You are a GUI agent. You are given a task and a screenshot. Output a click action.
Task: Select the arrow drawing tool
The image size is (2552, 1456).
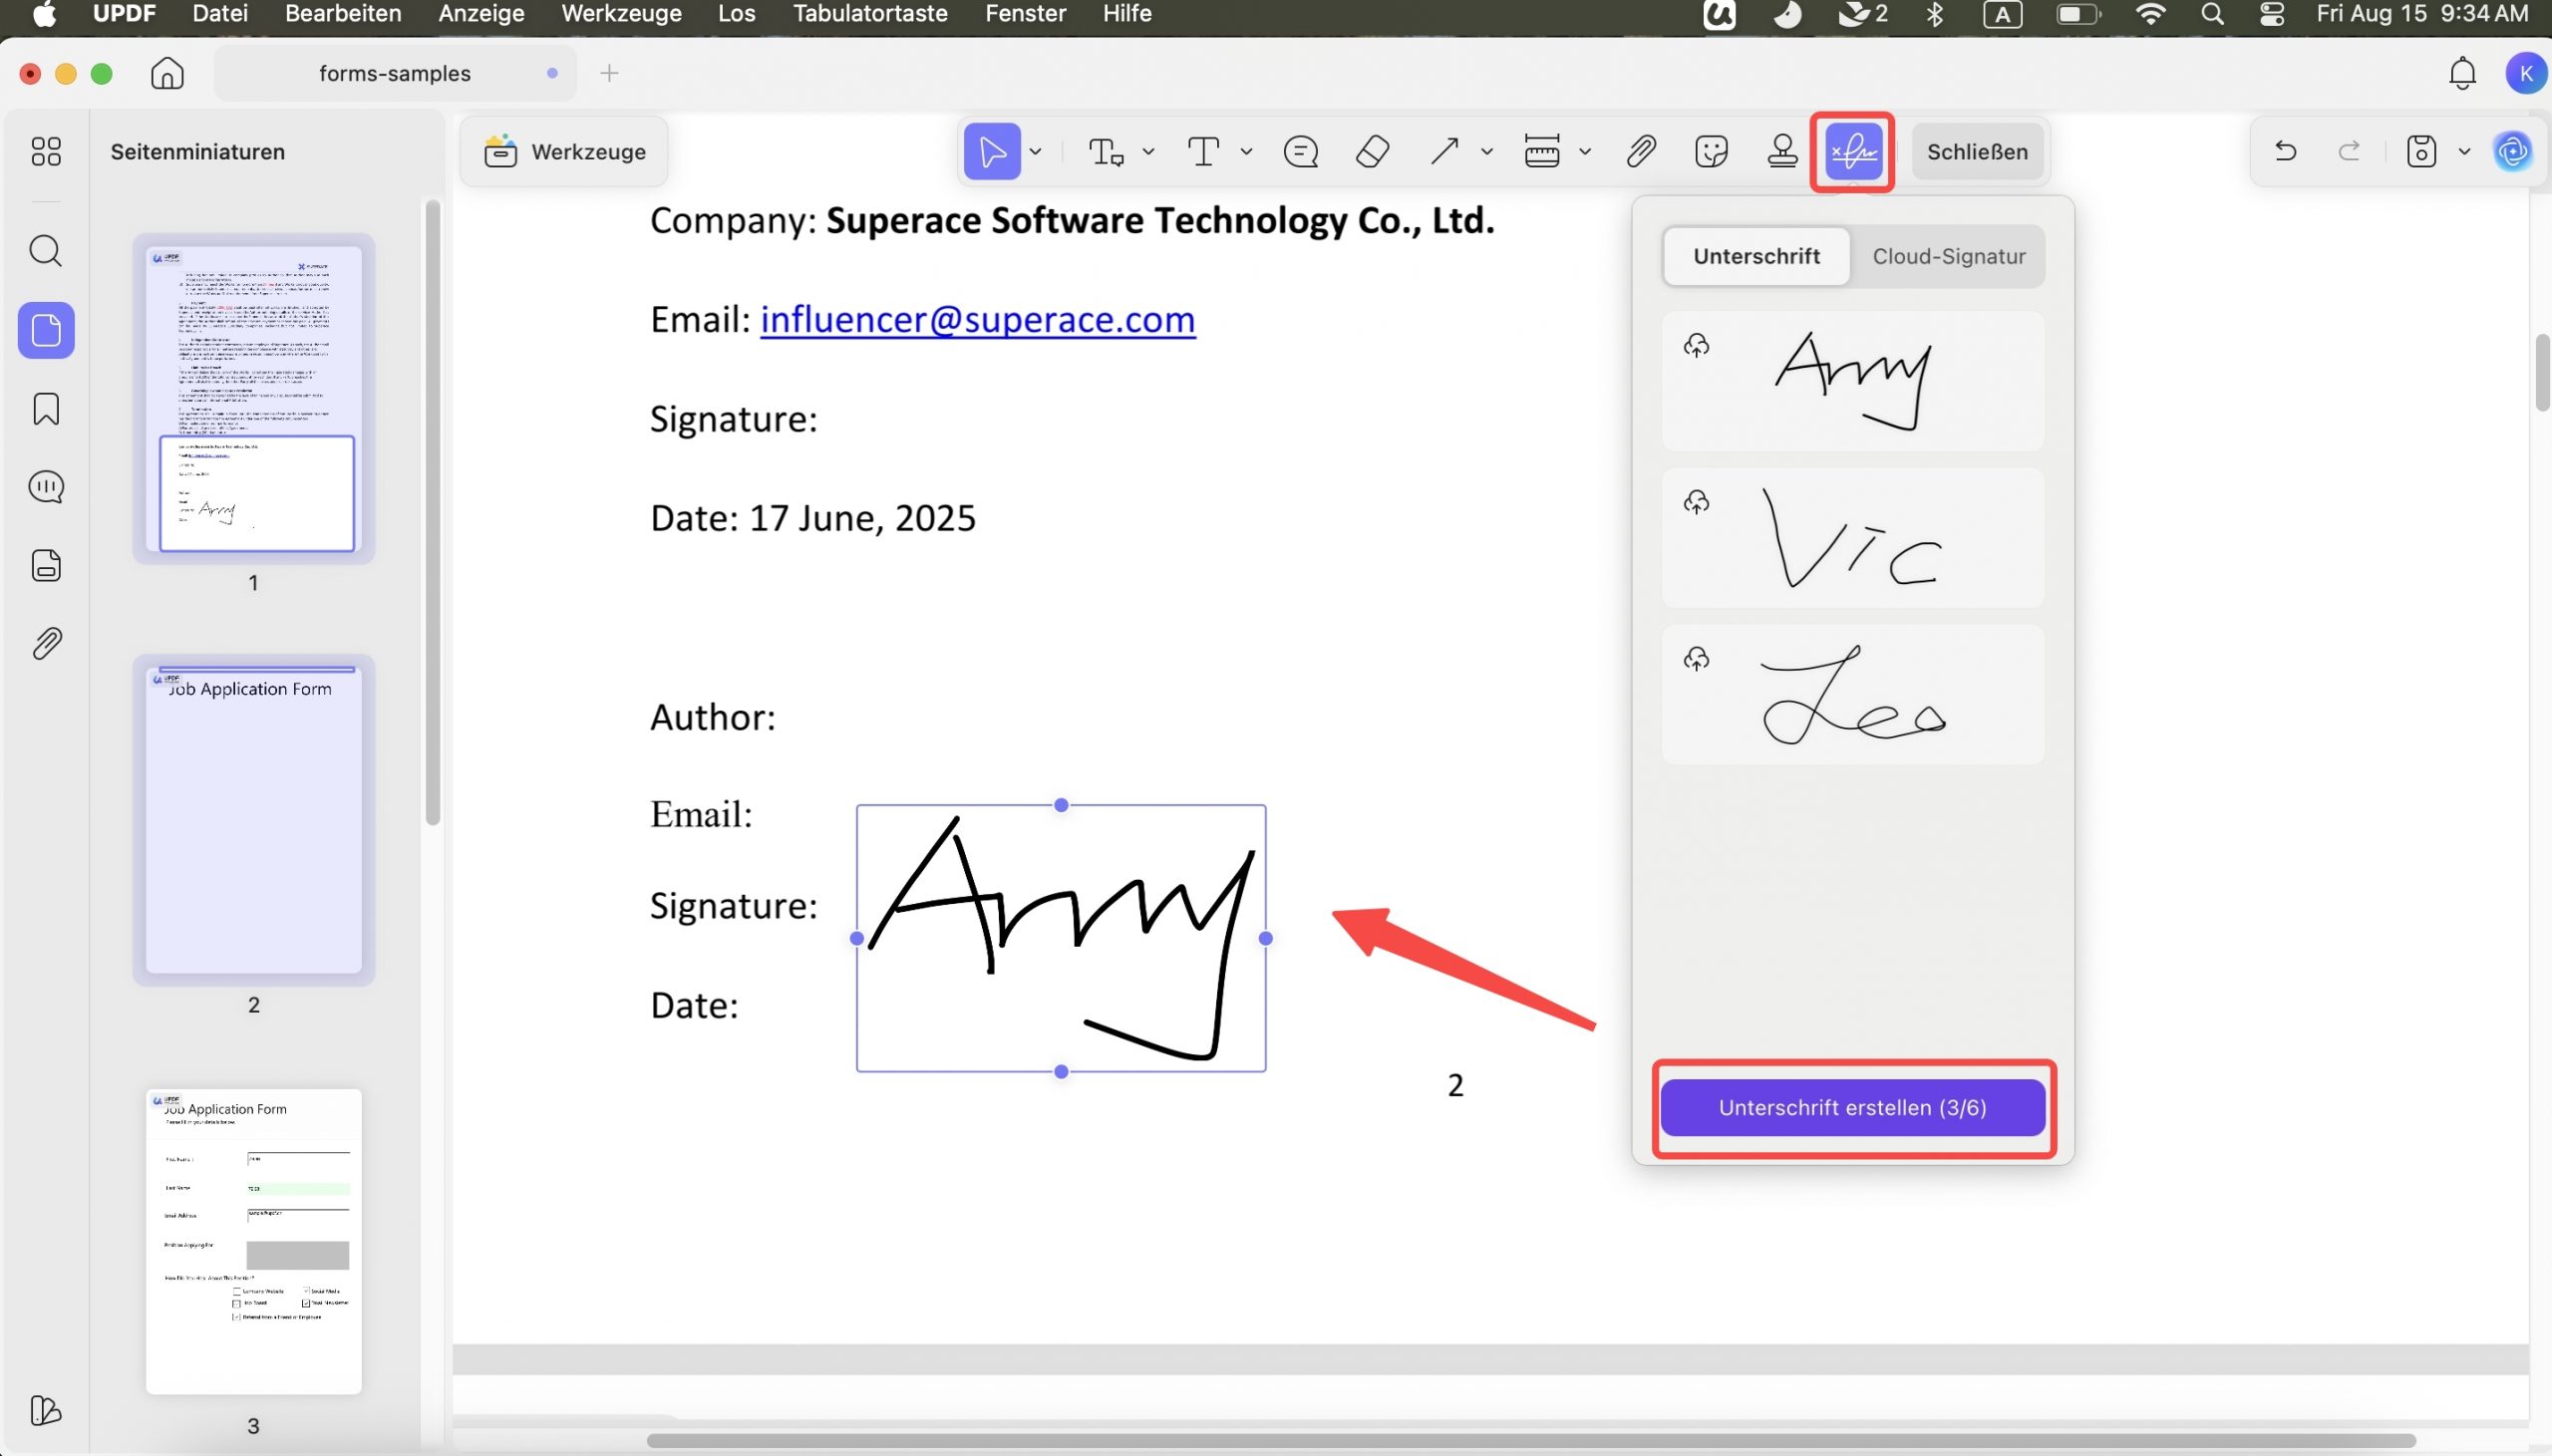(1443, 152)
